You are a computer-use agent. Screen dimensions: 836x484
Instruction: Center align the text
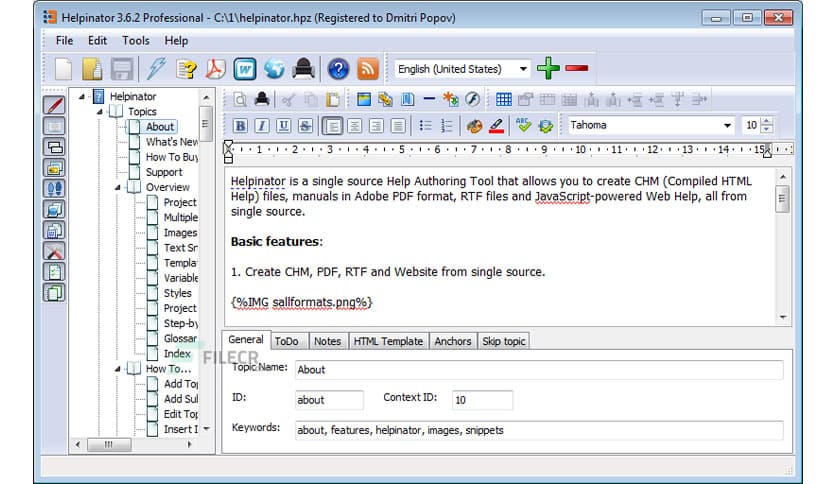(355, 126)
